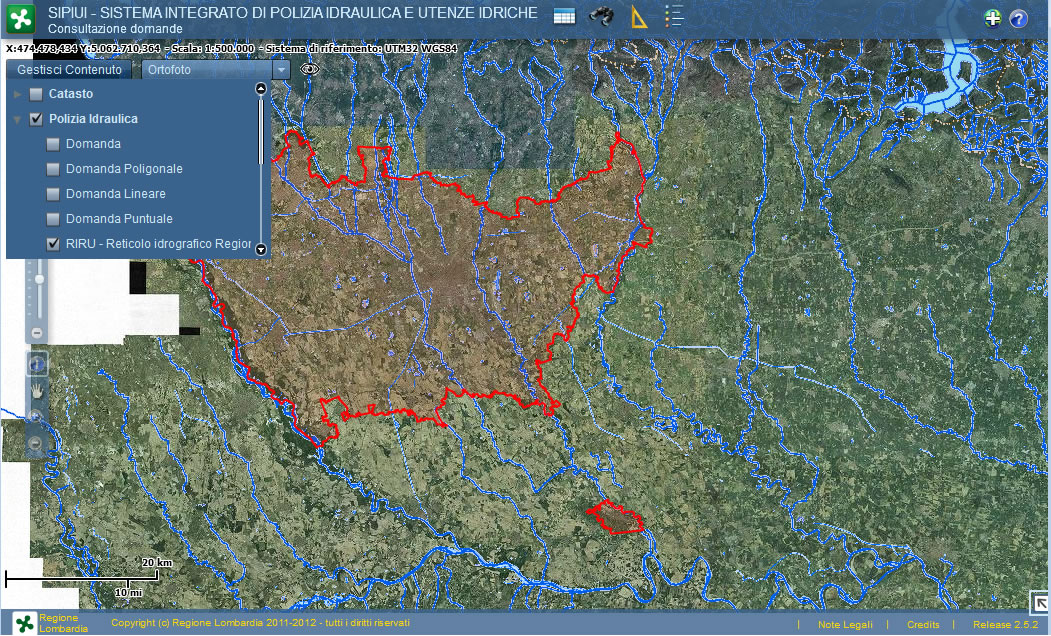The width and height of the screenshot is (1051, 636).
Task: Select the pan hand tool
Action: (x=37, y=390)
